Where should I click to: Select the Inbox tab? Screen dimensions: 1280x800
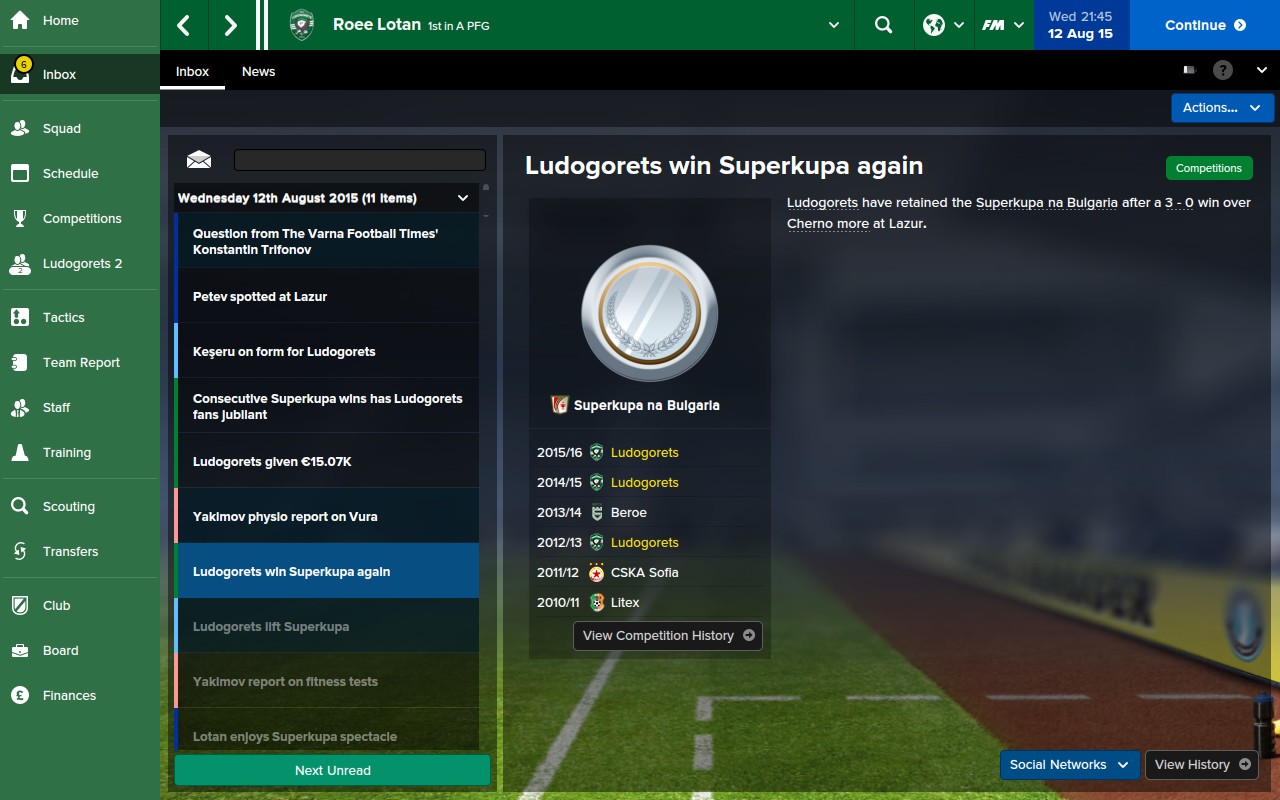[193, 71]
